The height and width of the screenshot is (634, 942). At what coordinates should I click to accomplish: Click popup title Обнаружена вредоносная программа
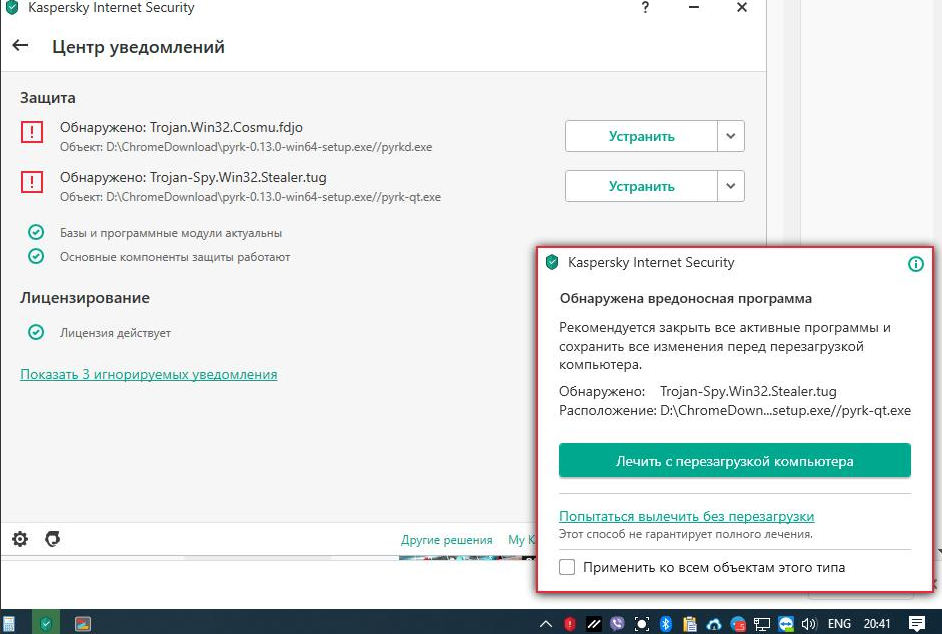tap(685, 298)
